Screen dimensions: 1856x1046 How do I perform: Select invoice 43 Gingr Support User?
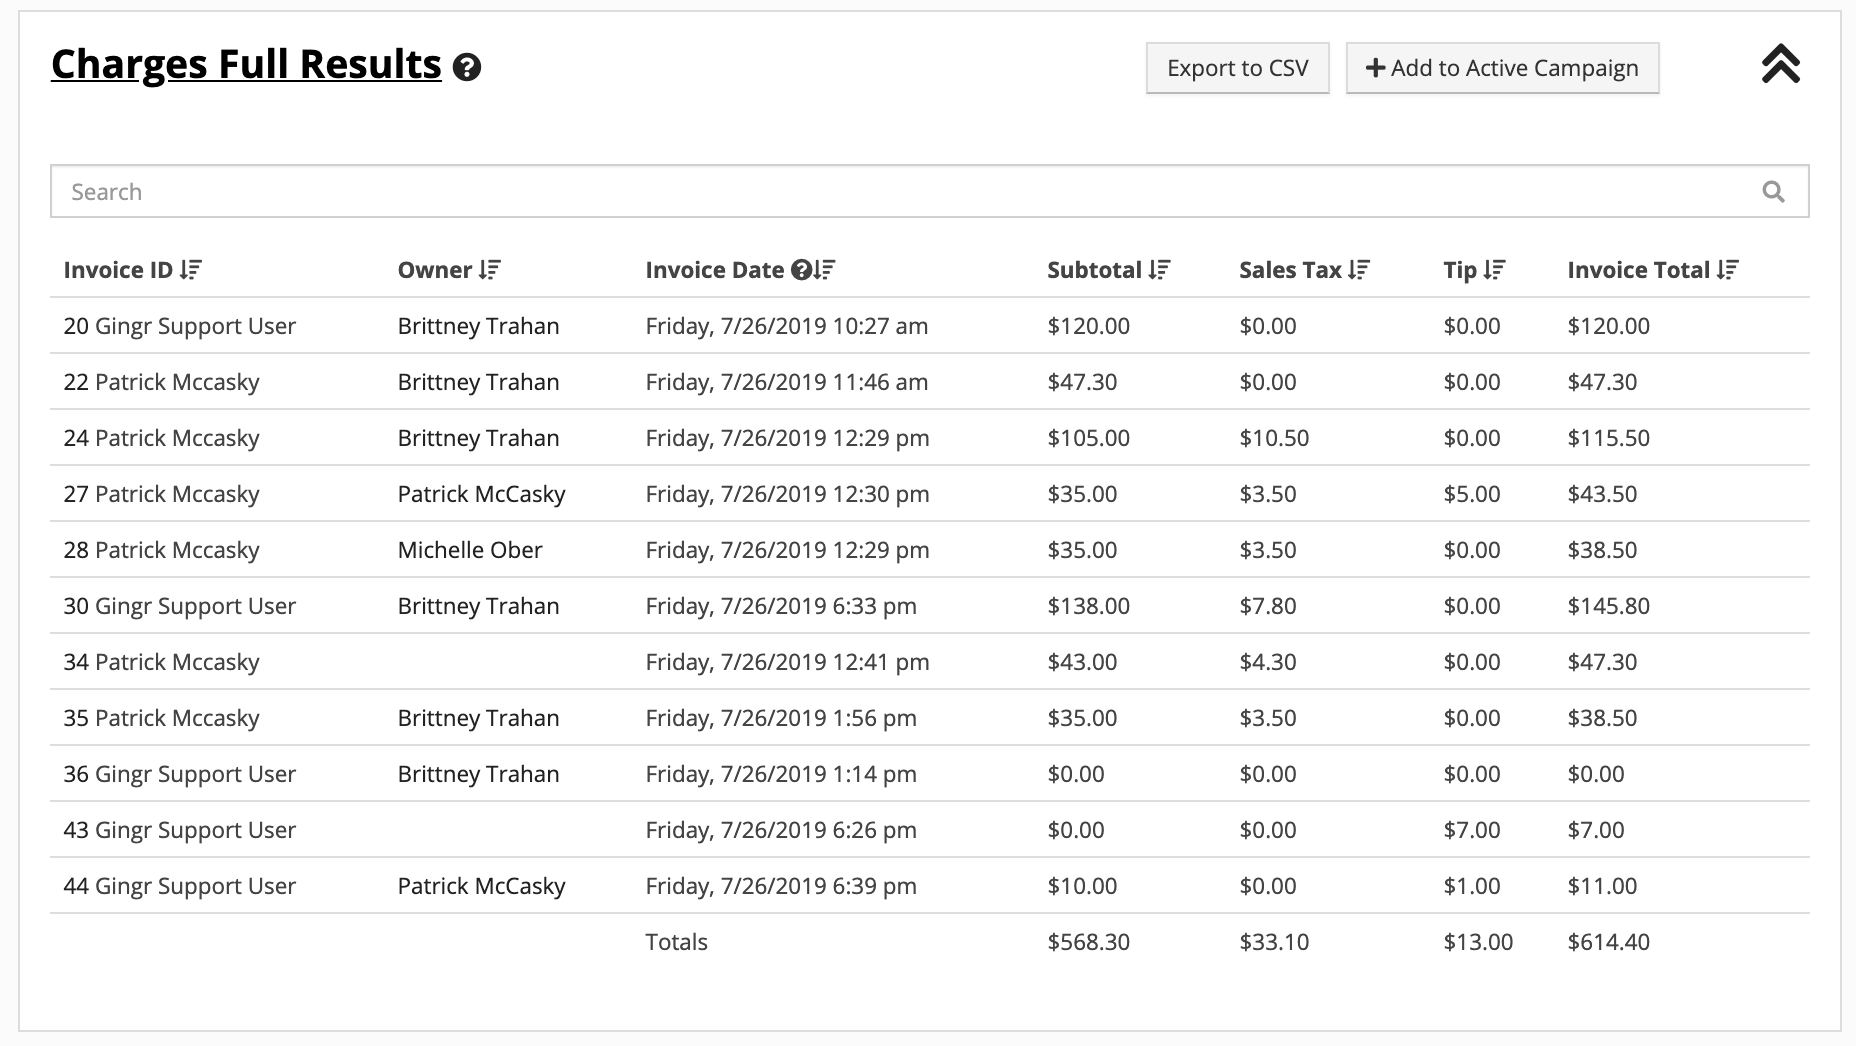tap(180, 830)
